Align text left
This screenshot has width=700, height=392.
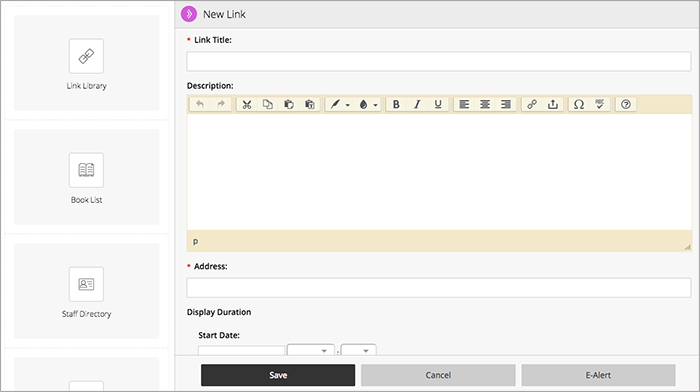click(464, 104)
